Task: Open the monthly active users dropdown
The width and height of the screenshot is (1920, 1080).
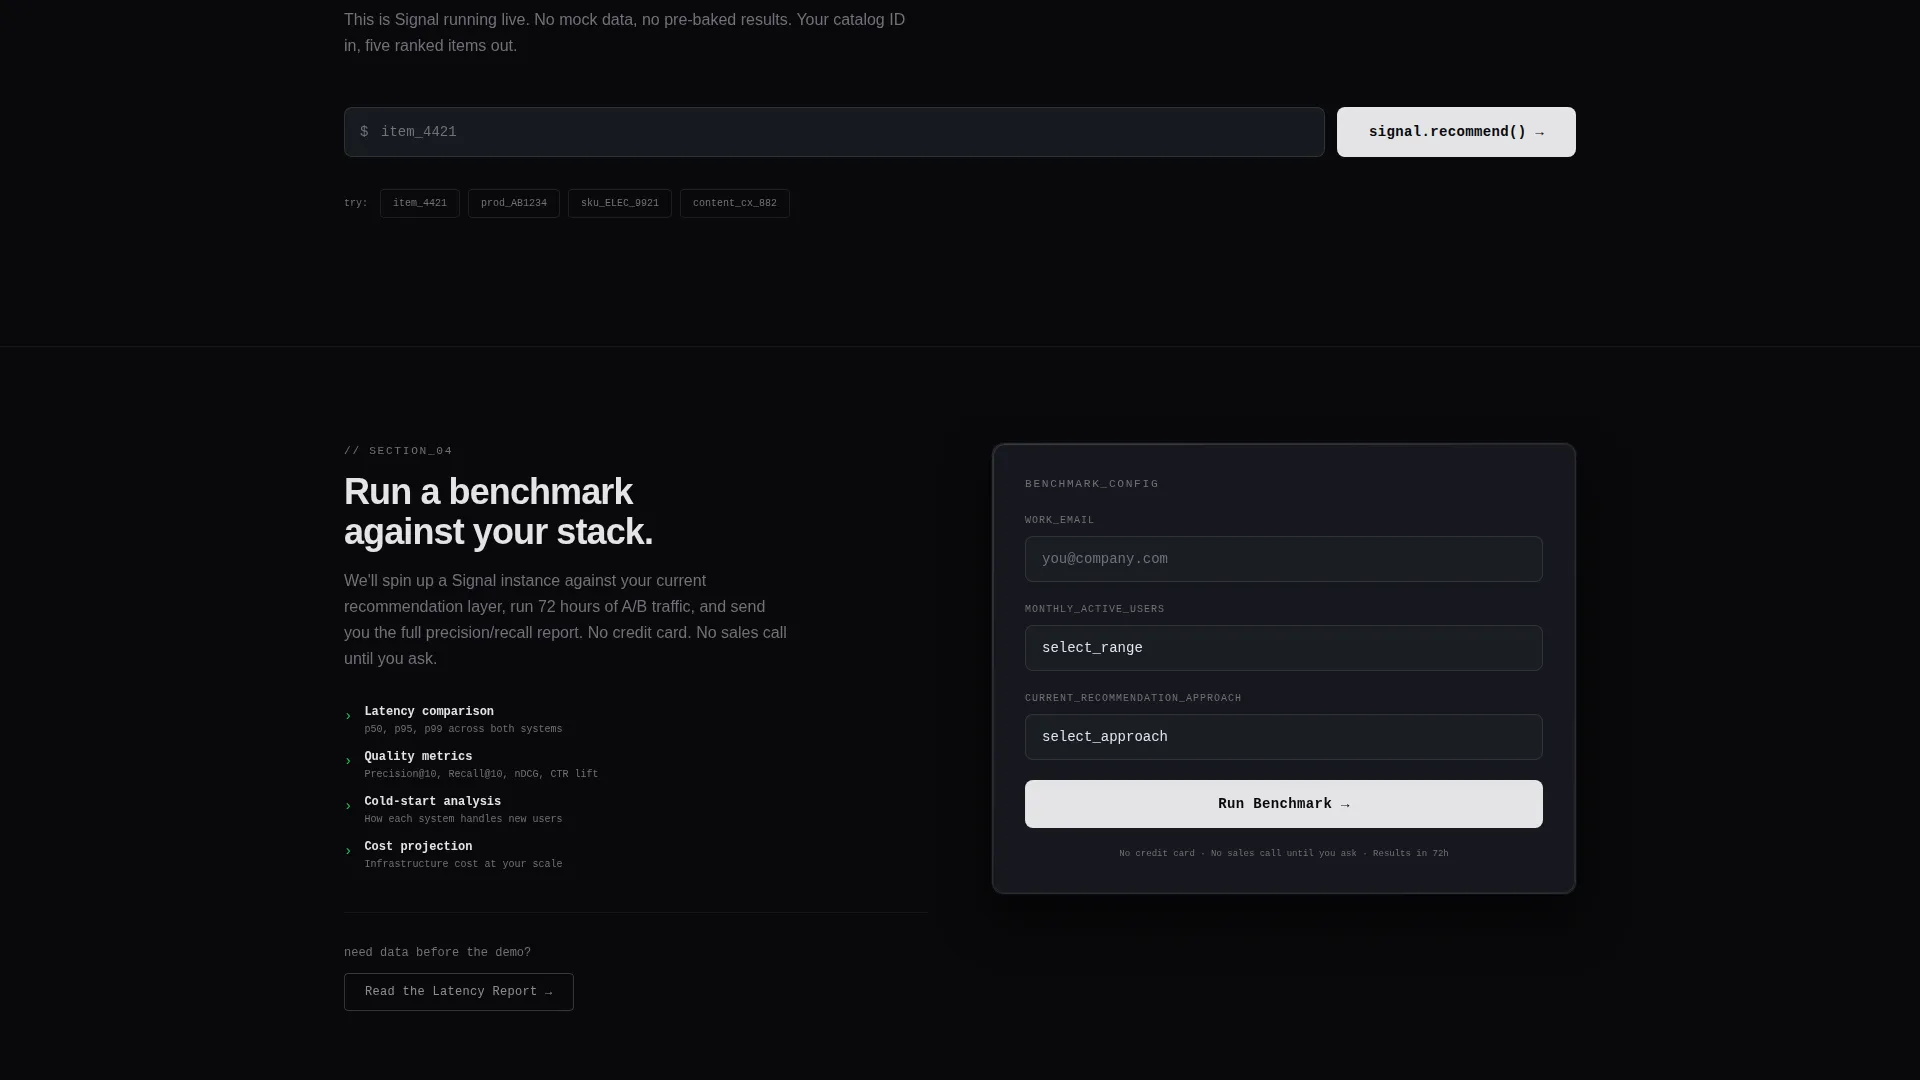Action: click(x=1284, y=648)
